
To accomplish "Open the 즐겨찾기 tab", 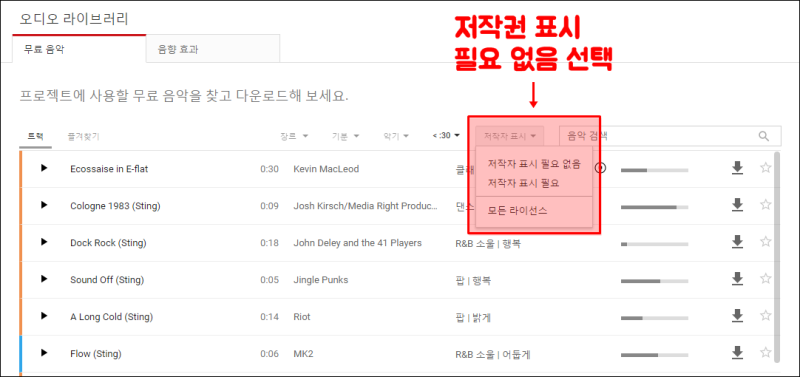I will [x=83, y=136].
